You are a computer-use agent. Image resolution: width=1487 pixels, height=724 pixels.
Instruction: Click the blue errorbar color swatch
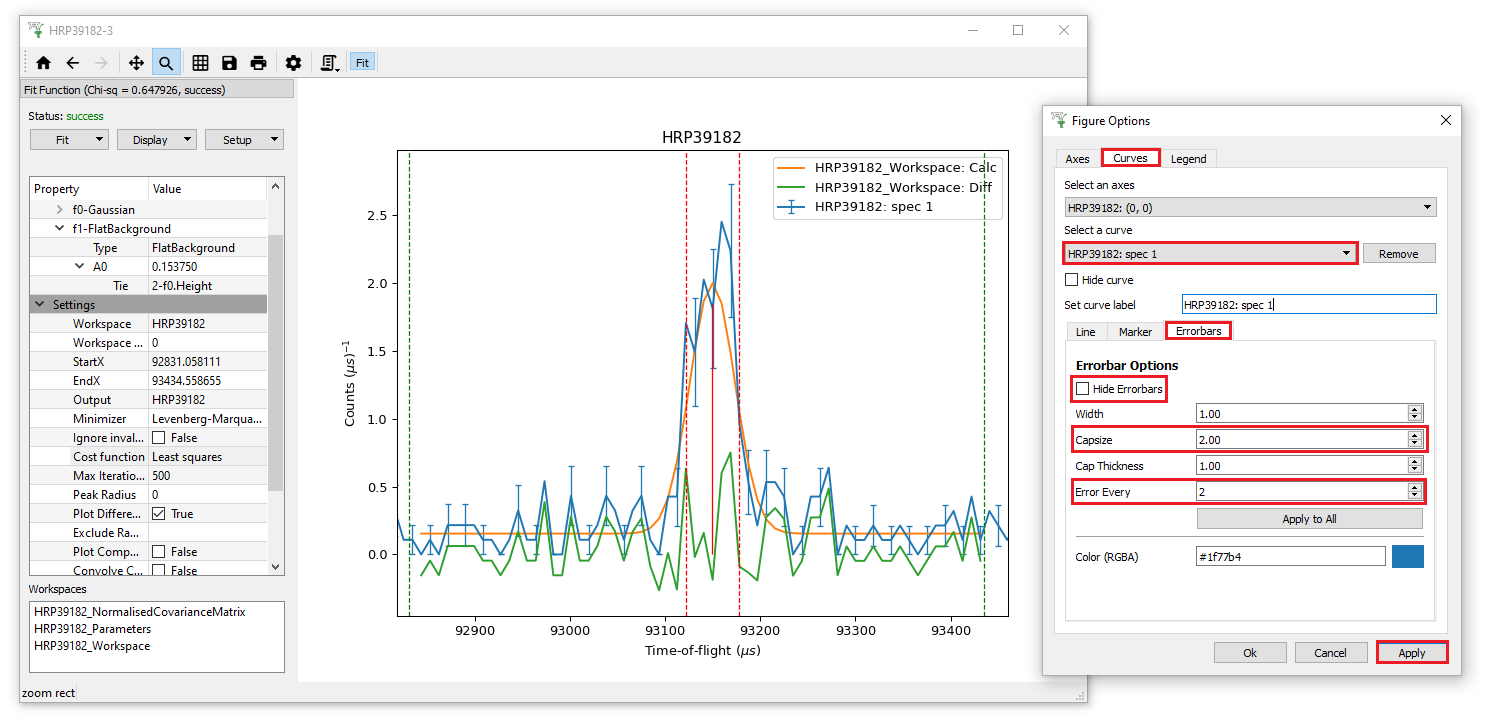(x=1407, y=557)
